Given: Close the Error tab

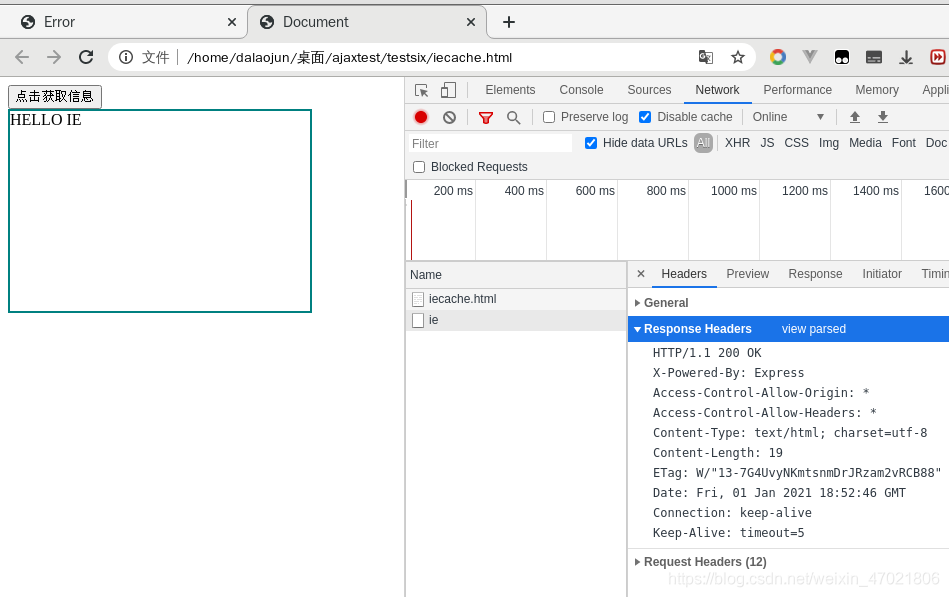Looking at the screenshot, I should pyautogui.click(x=232, y=22).
